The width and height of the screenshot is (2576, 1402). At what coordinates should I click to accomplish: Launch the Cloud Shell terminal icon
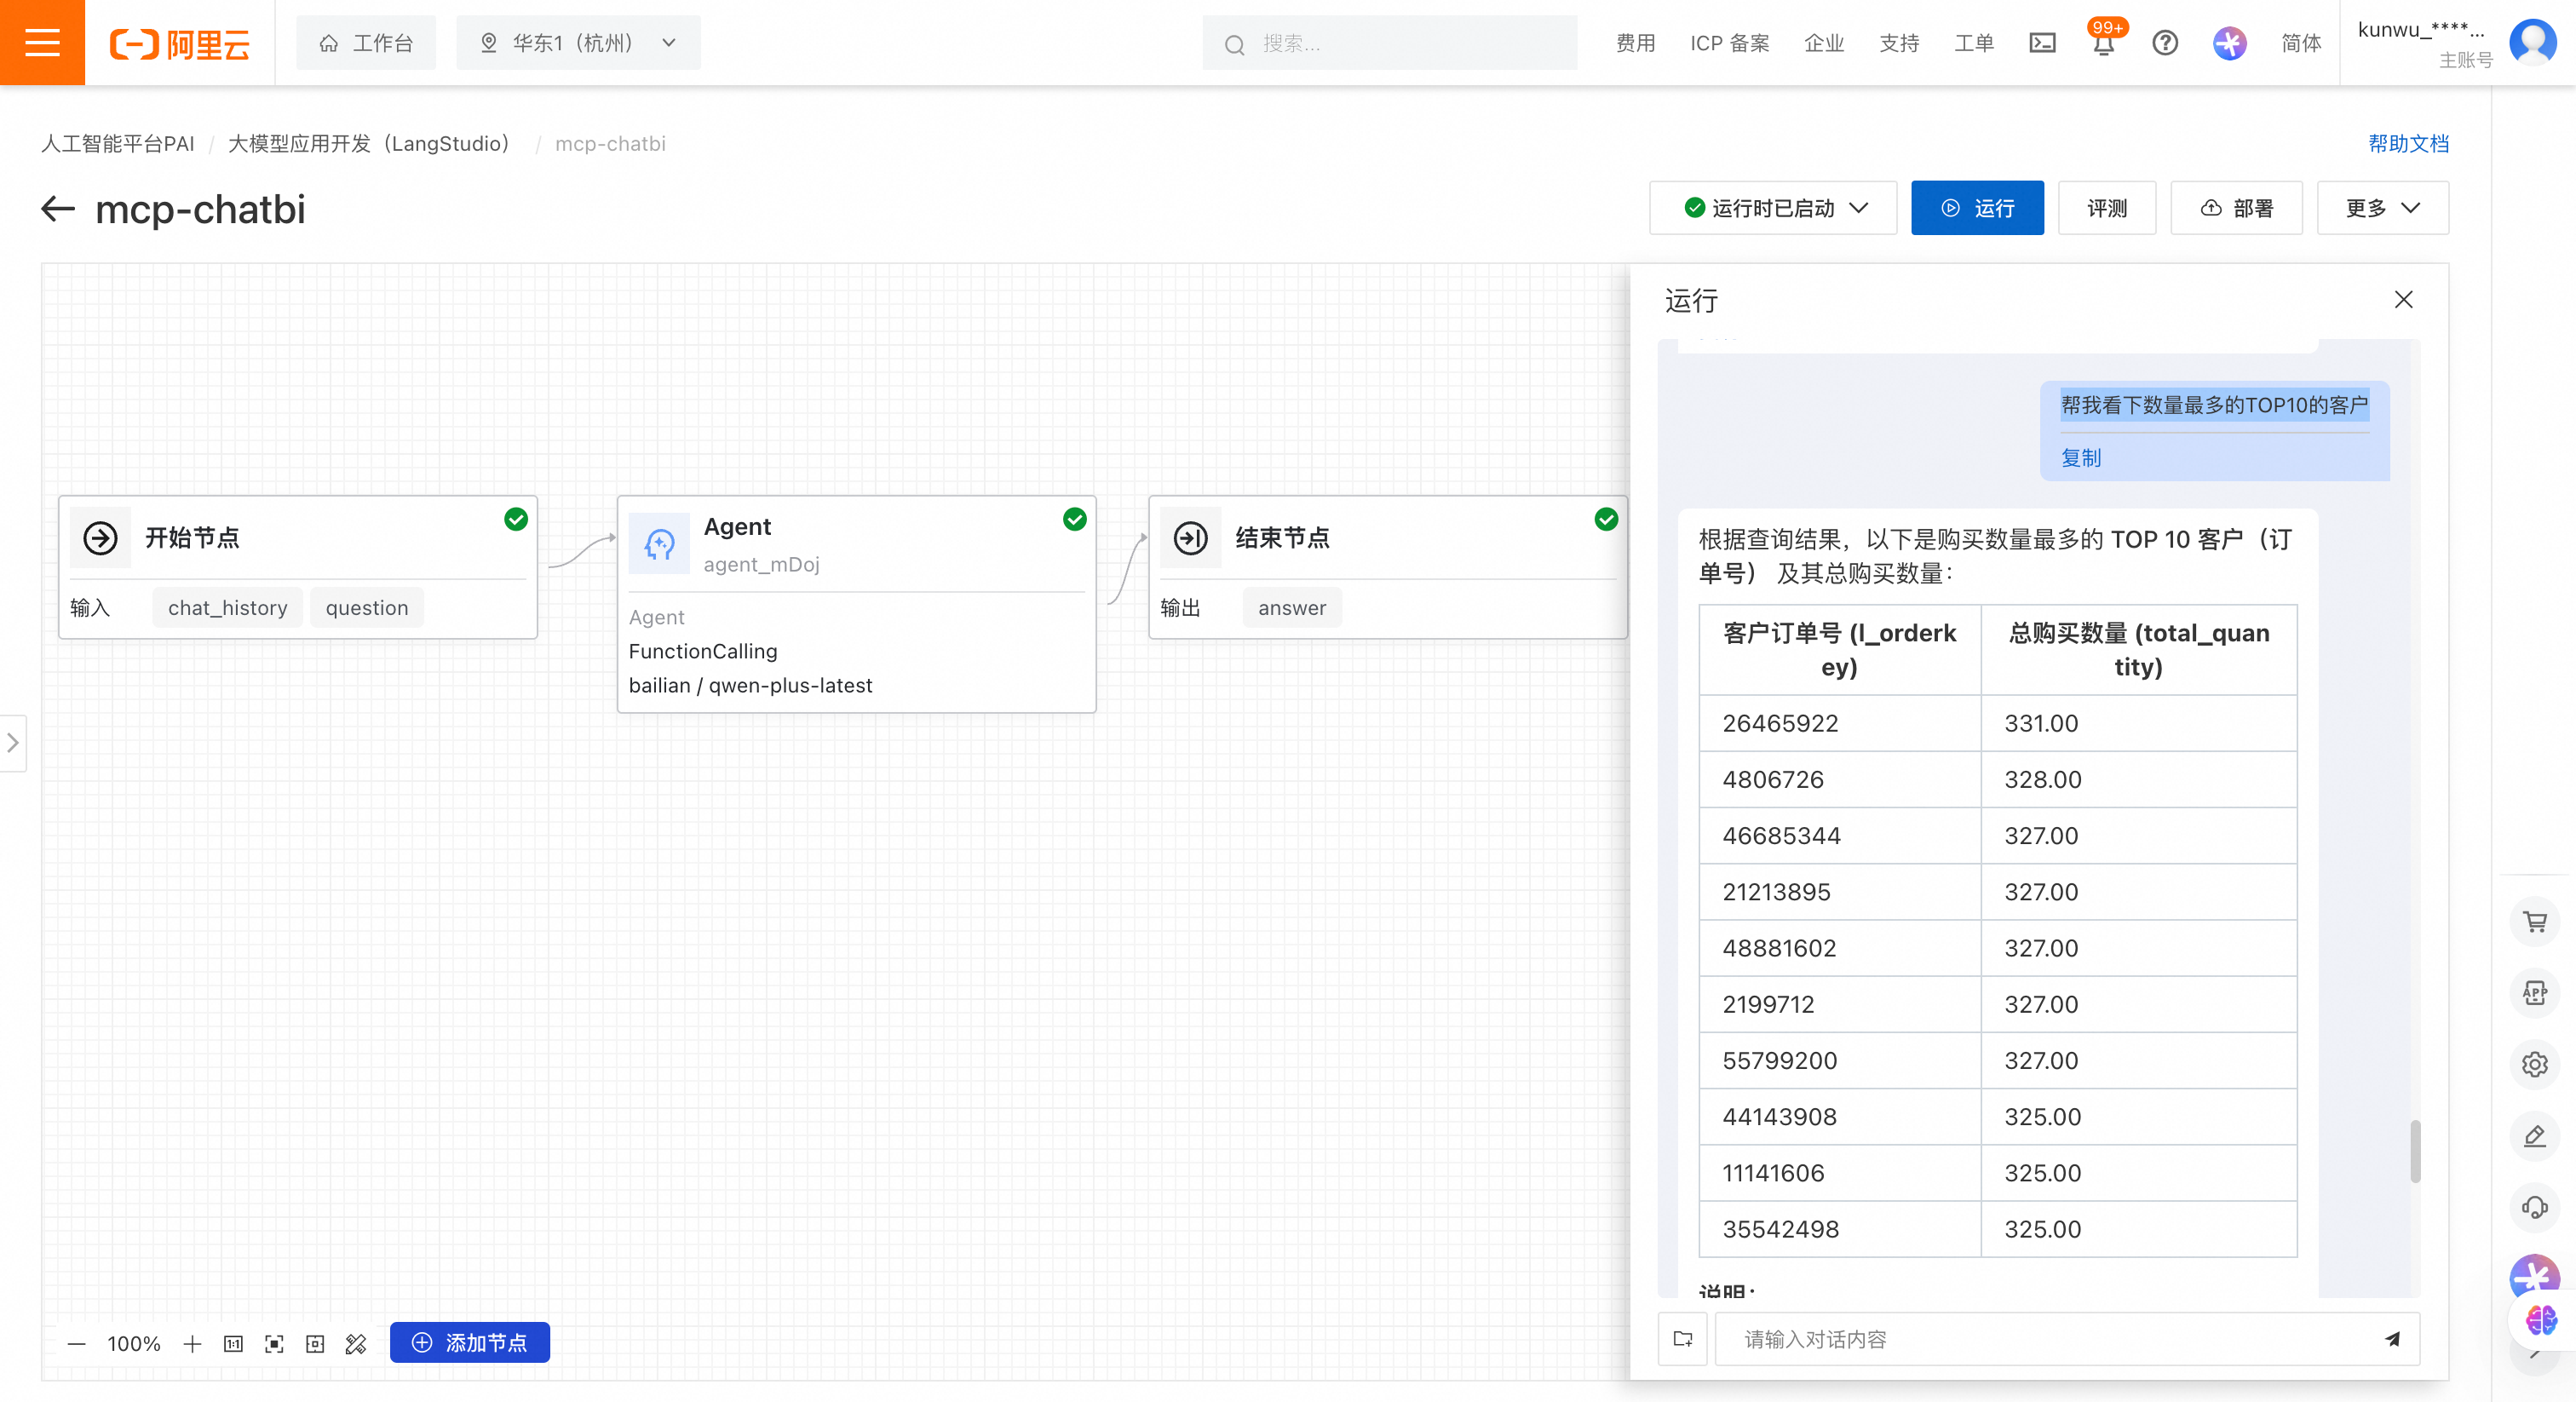pyautogui.click(x=2042, y=43)
